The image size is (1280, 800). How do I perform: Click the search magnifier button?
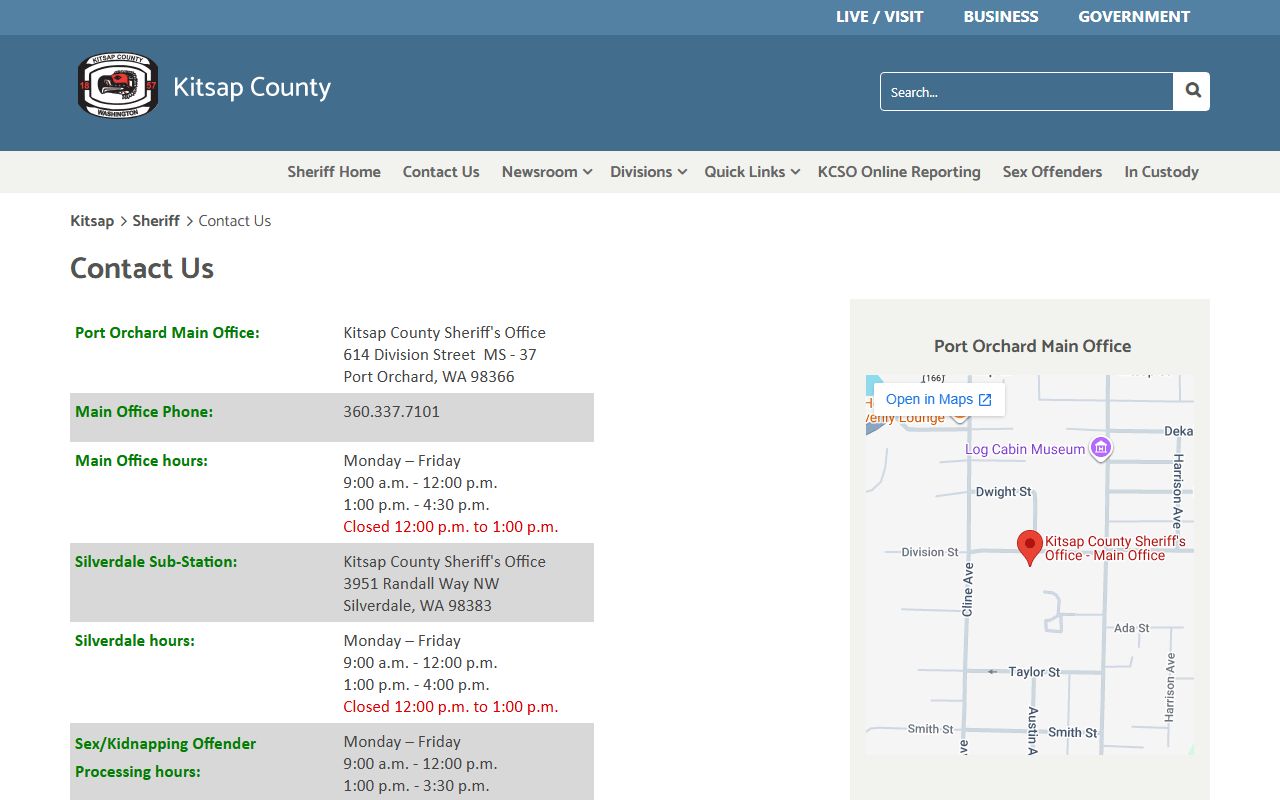(1192, 91)
